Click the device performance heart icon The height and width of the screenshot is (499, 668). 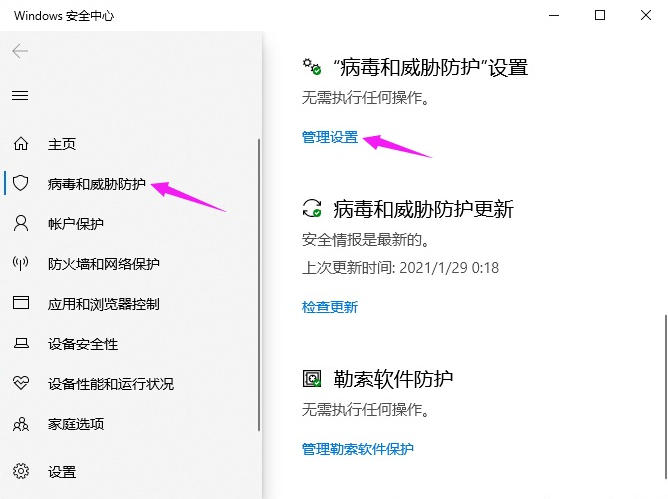click(20, 384)
